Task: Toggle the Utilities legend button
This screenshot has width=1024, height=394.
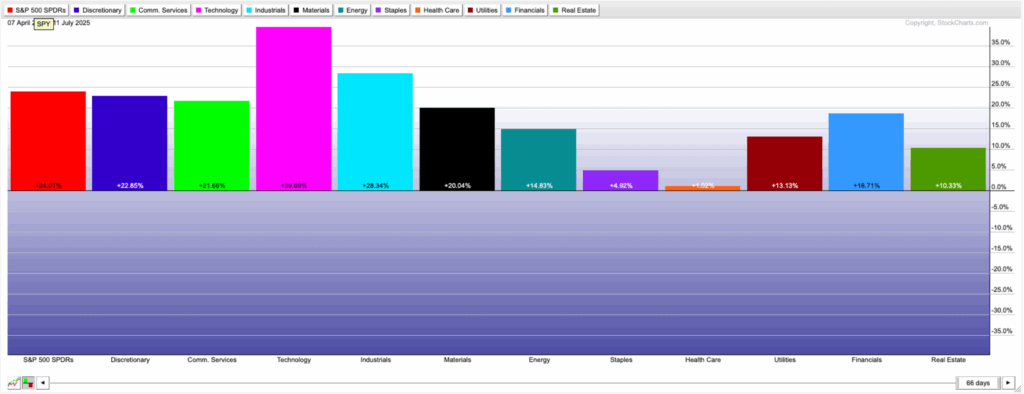Action: click(x=483, y=10)
